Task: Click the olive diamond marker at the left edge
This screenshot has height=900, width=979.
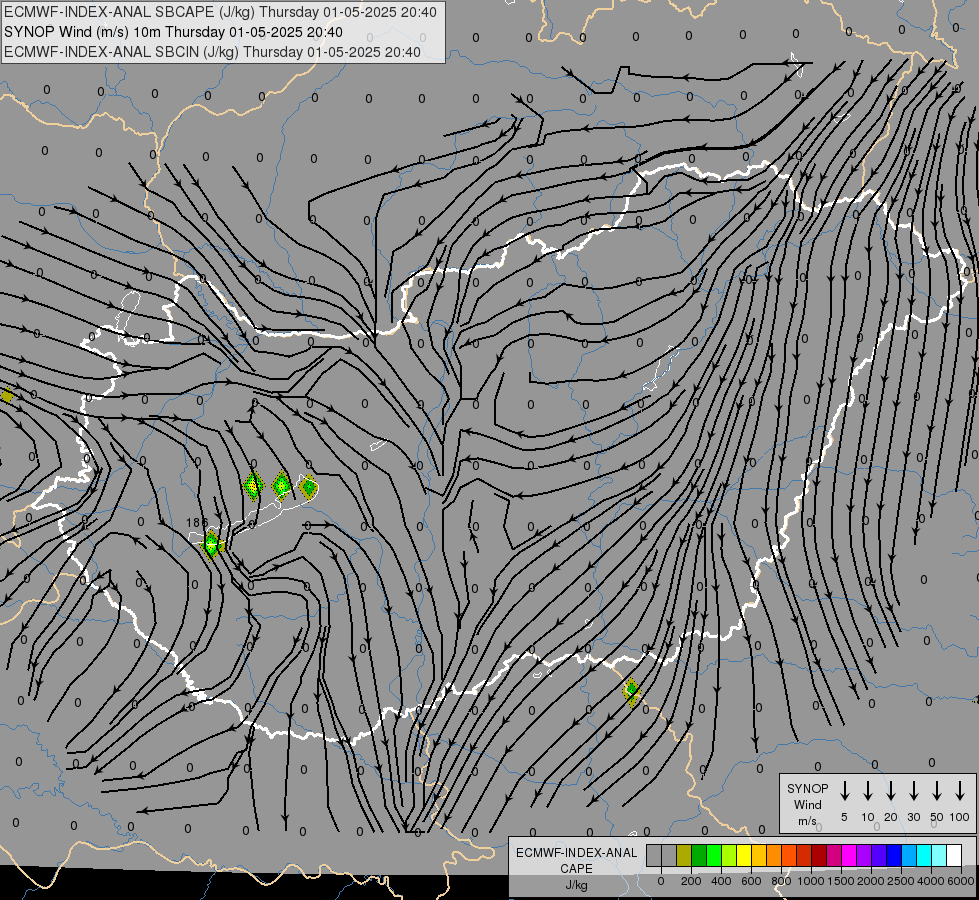Action: [x=7, y=396]
